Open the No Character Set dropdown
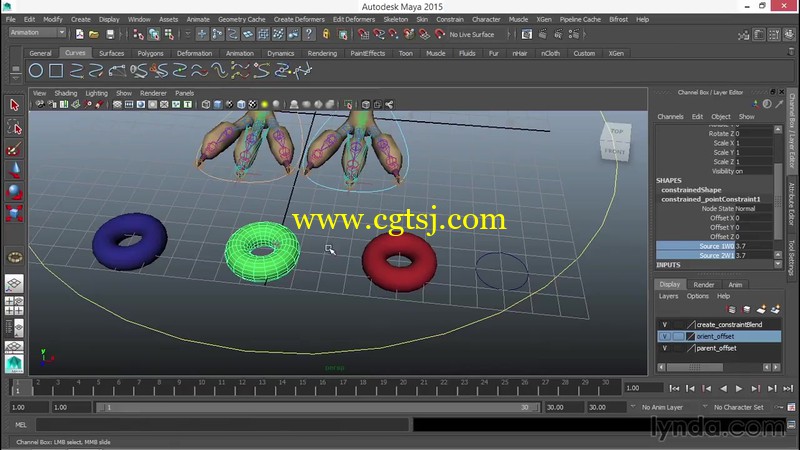The height and width of the screenshot is (450, 800). [705, 407]
